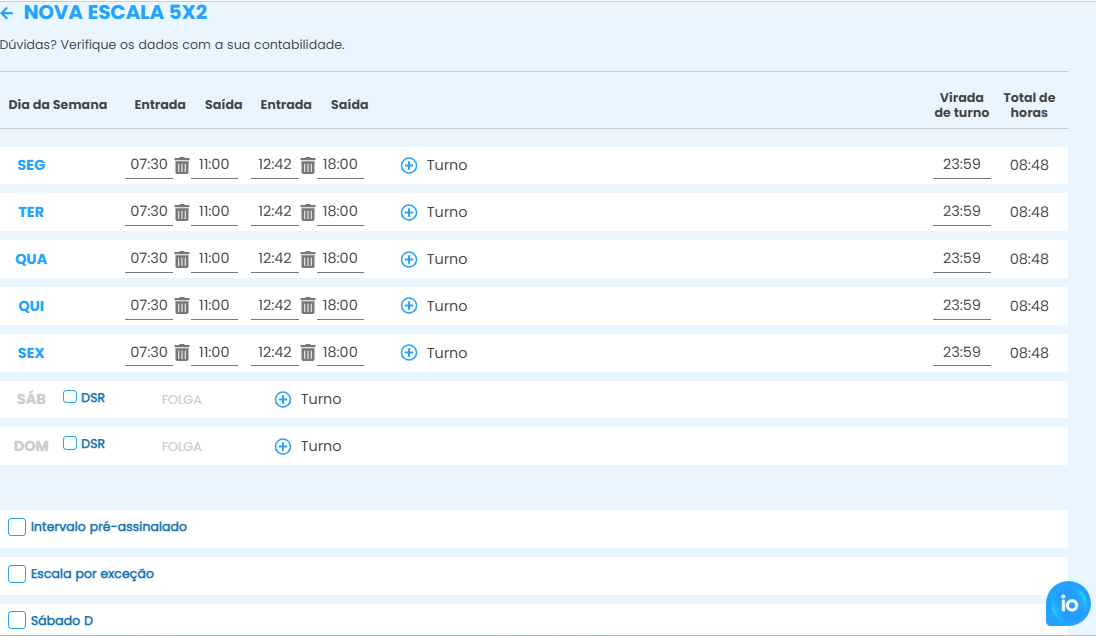Click the back arrow beside Nova Escala 5x2
The height and width of the screenshot is (636, 1096).
tap(8, 14)
